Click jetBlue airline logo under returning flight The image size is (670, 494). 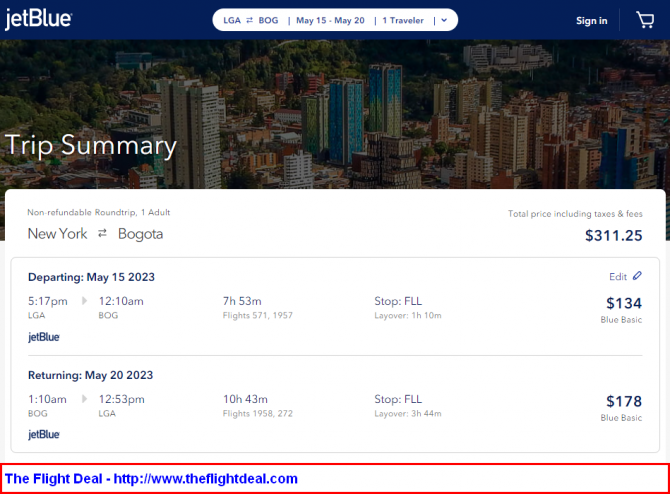point(44,435)
